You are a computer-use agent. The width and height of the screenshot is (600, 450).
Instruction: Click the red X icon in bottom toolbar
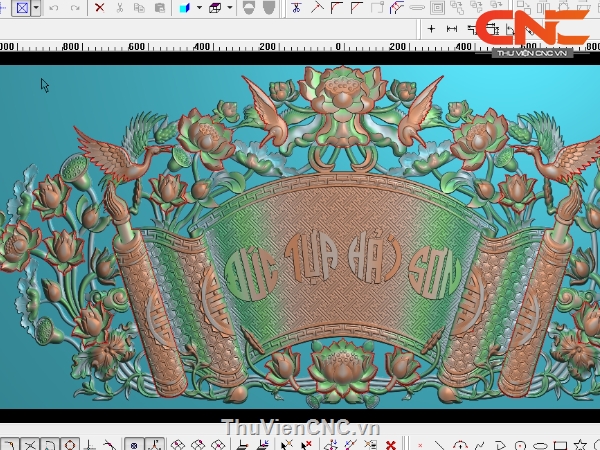391,444
